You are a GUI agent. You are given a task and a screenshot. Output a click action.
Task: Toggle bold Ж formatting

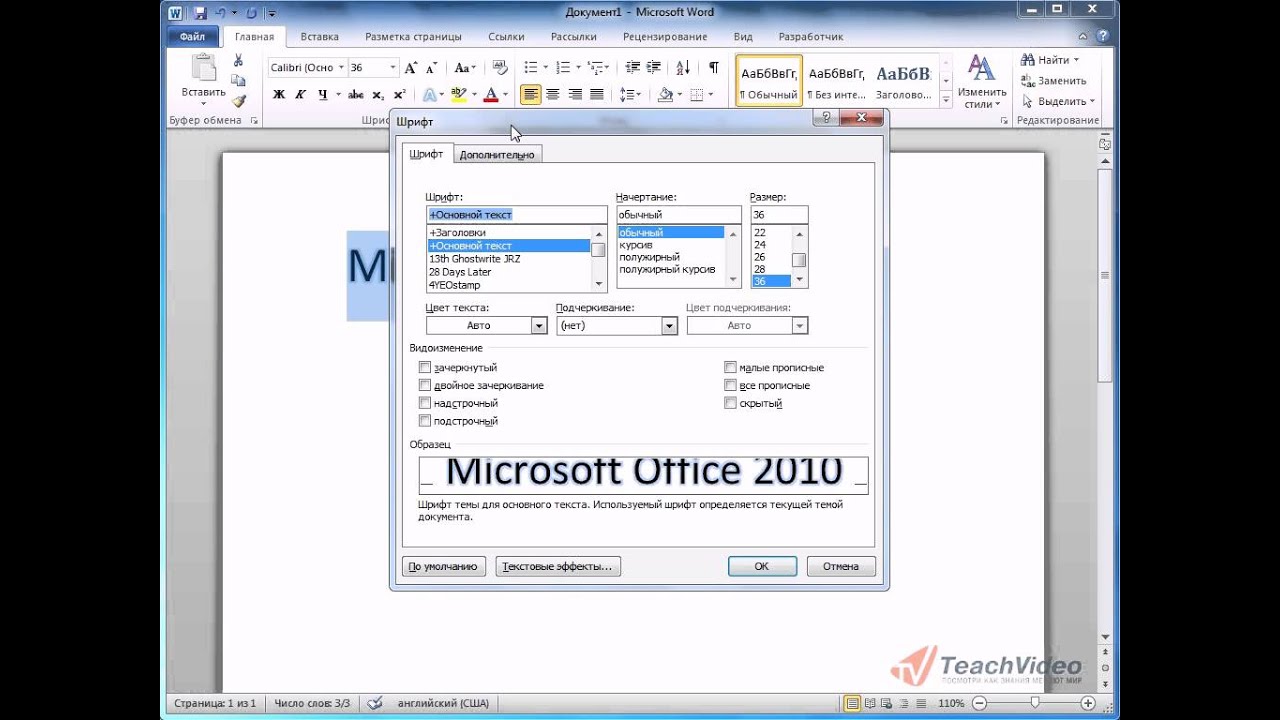coord(279,95)
